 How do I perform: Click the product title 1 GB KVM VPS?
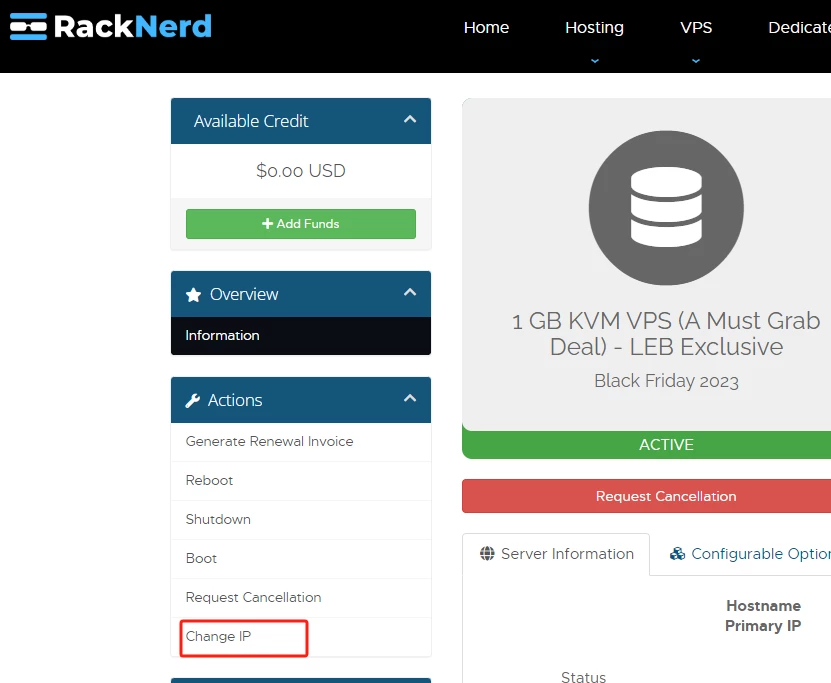click(x=666, y=334)
